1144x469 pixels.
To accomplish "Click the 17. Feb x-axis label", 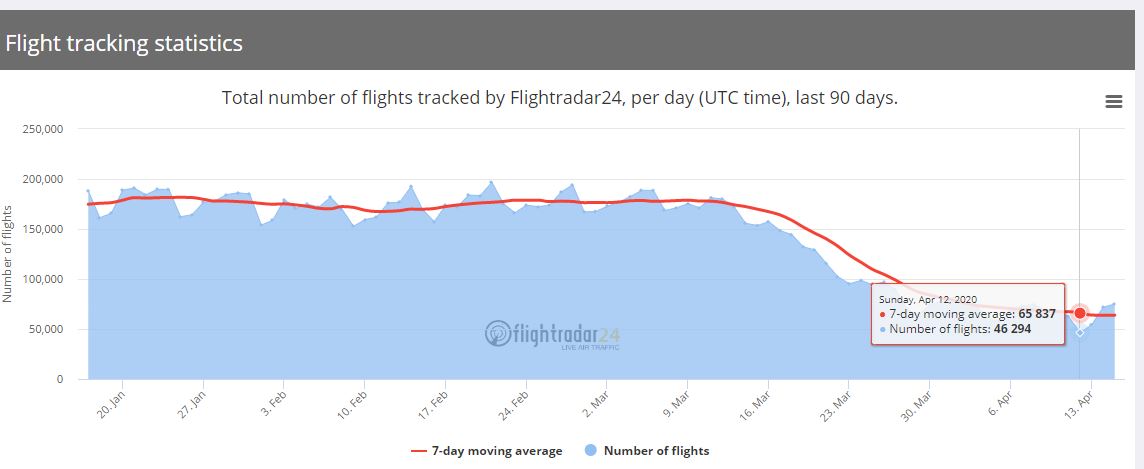I will [434, 400].
